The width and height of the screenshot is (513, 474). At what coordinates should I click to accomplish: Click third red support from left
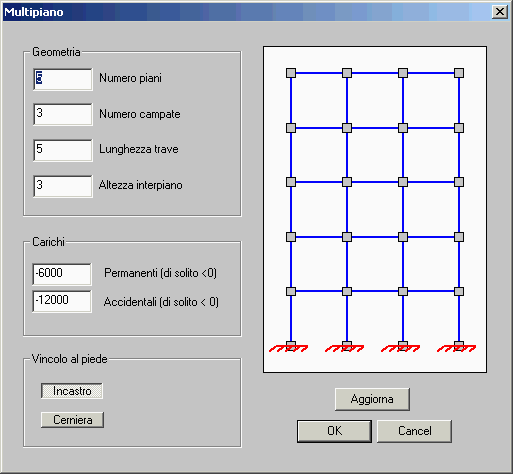(401, 348)
